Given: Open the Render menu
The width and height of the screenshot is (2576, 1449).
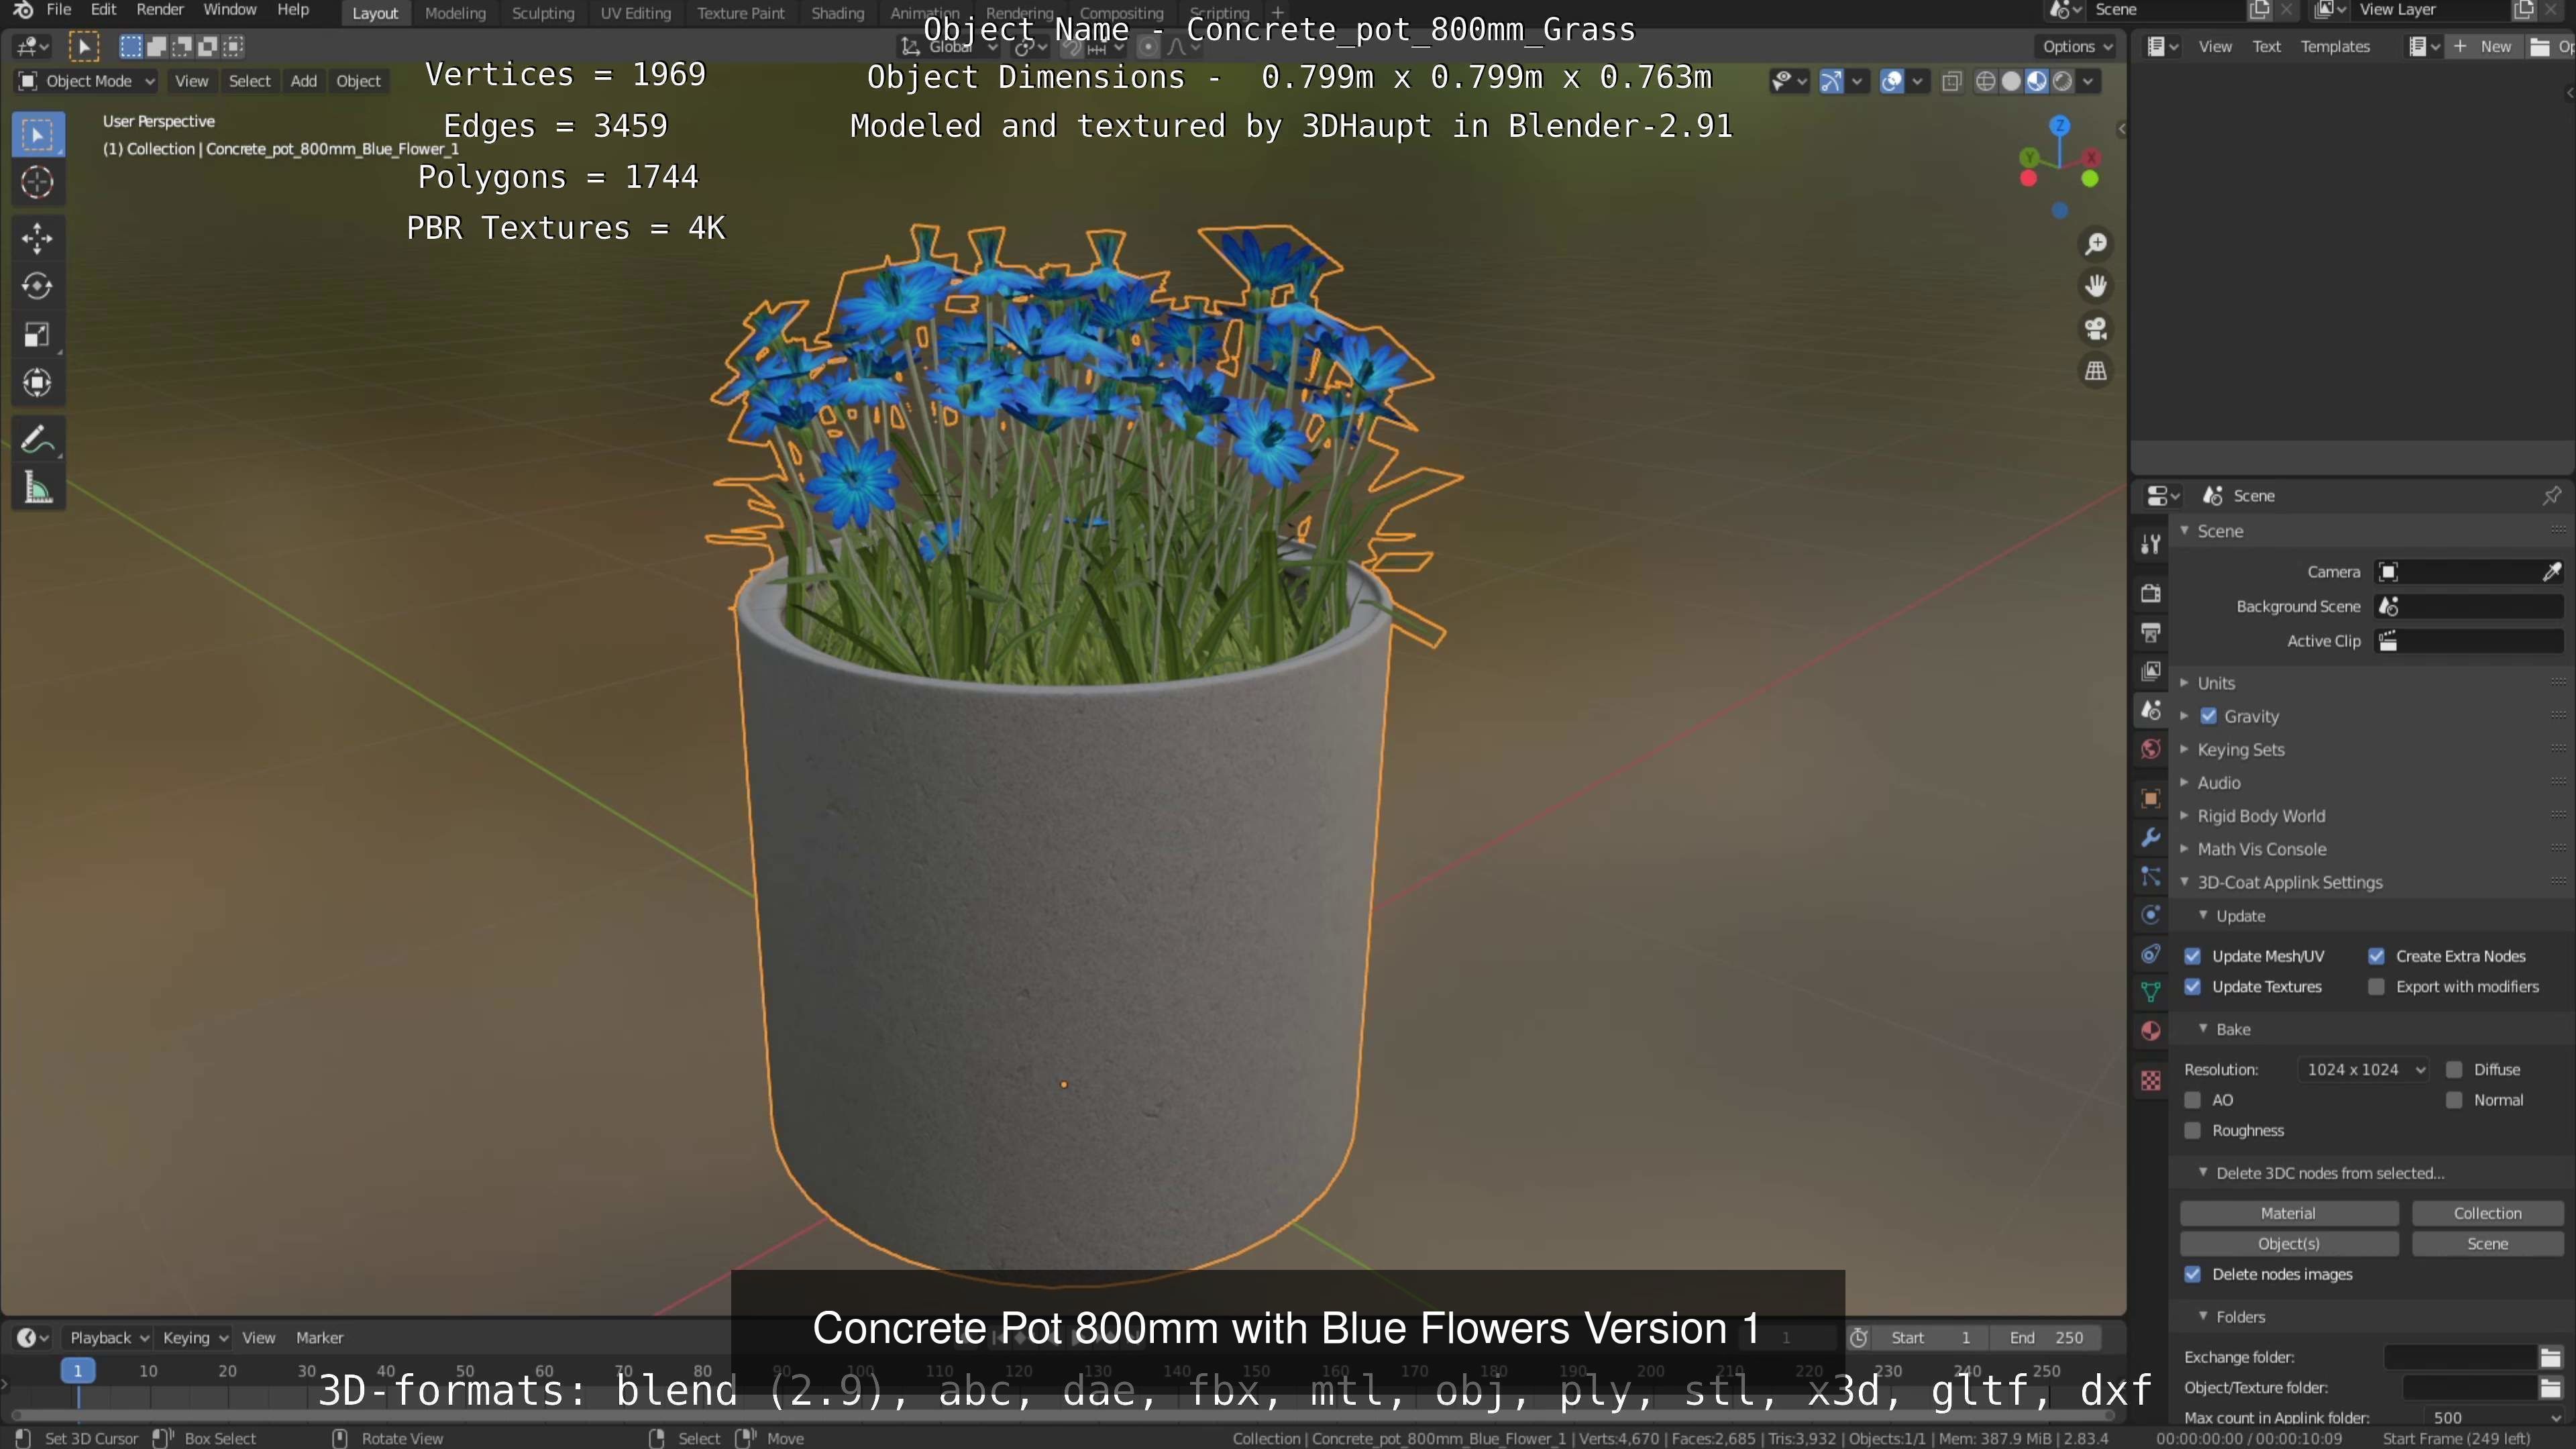Looking at the screenshot, I should (x=160, y=10).
